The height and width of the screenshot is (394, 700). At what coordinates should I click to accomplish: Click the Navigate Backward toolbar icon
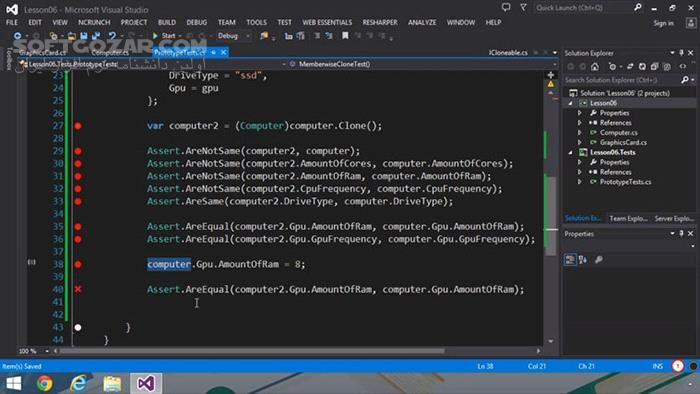pos(17,36)
